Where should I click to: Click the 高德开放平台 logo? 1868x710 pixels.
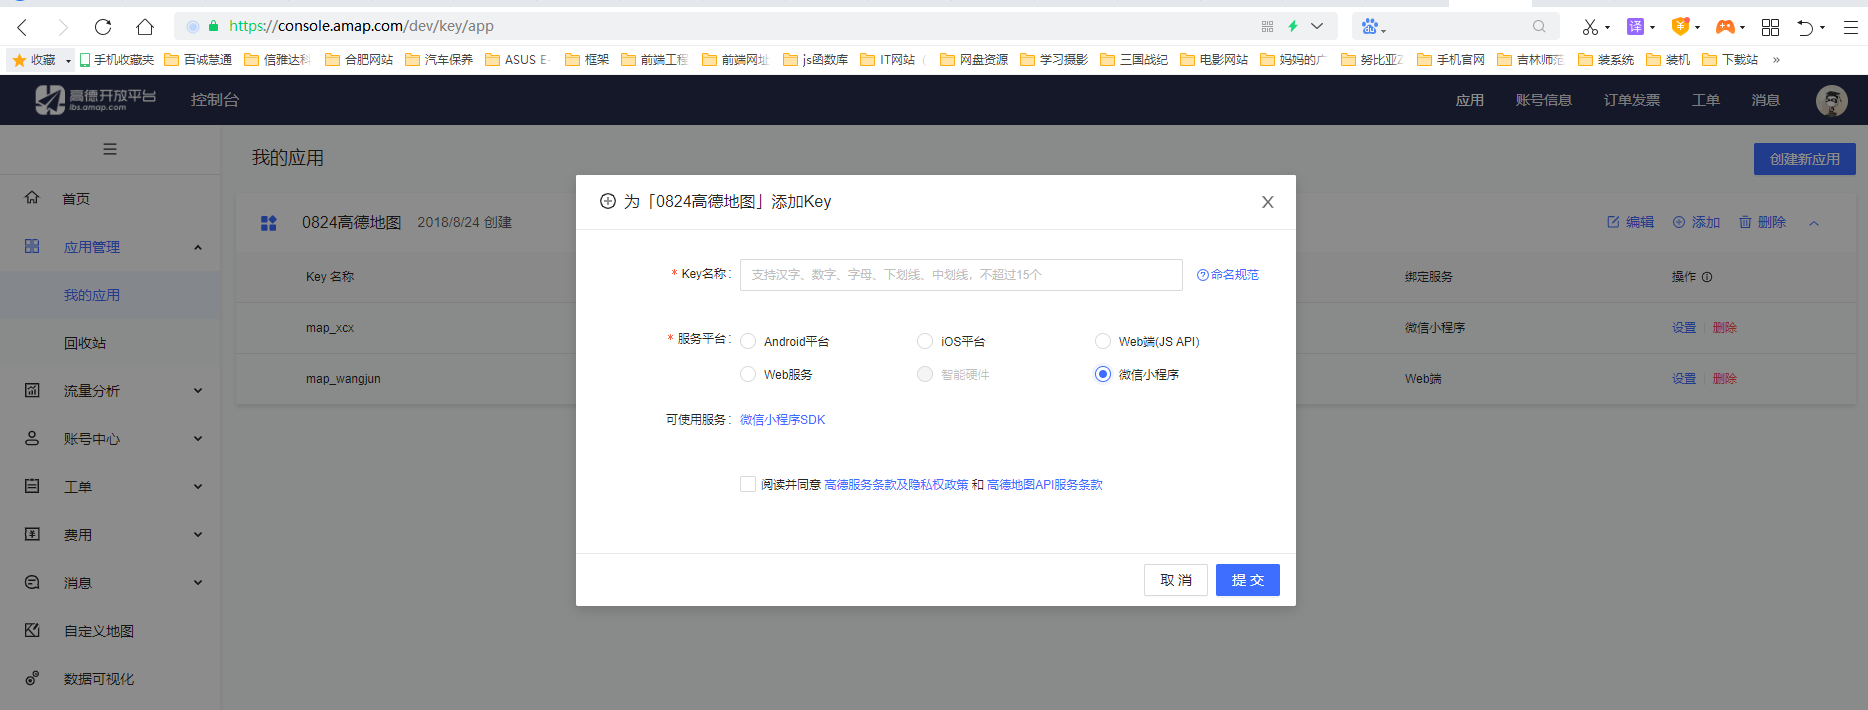tap(96, 99)
